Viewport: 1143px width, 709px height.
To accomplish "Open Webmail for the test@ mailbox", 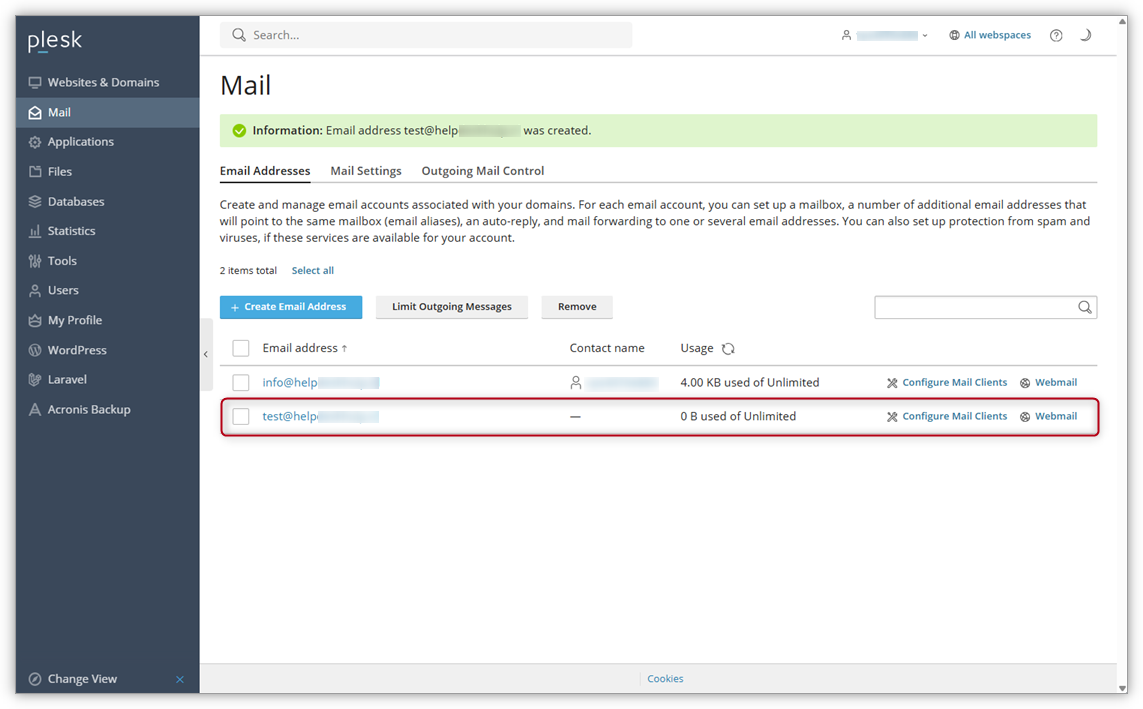I will point(1056,416).
